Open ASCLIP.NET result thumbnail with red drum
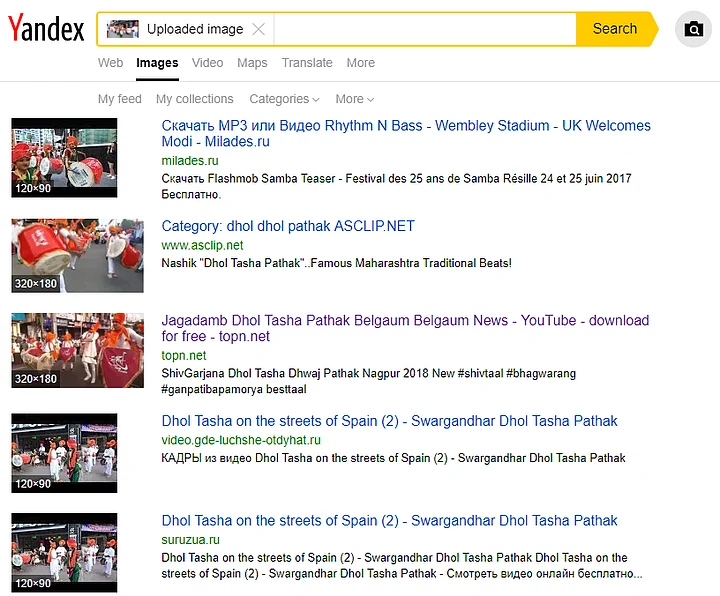 click(78, 256)
